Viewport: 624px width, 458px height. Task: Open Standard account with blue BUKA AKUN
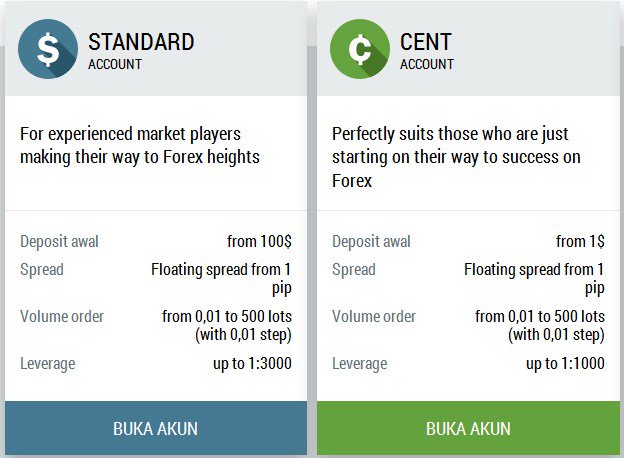click(x=156, y=428)
